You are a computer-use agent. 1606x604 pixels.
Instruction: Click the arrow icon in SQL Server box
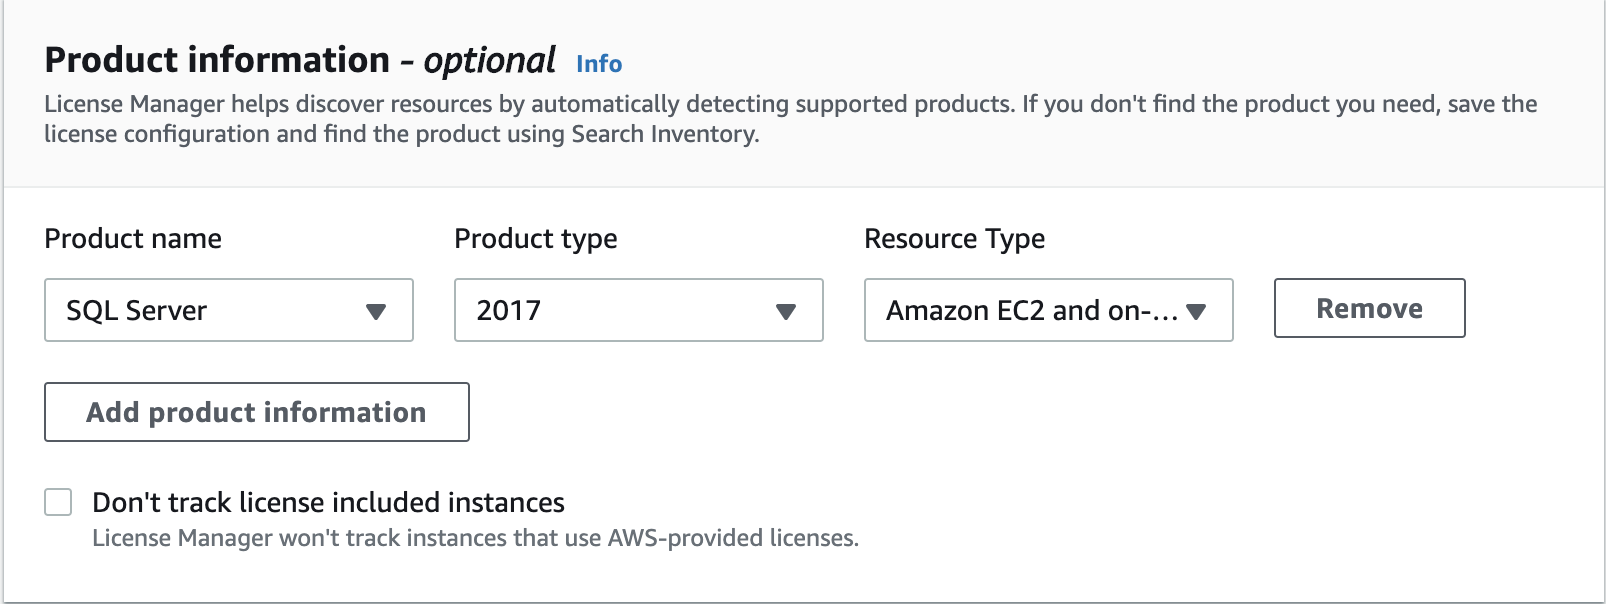(376, 311)
